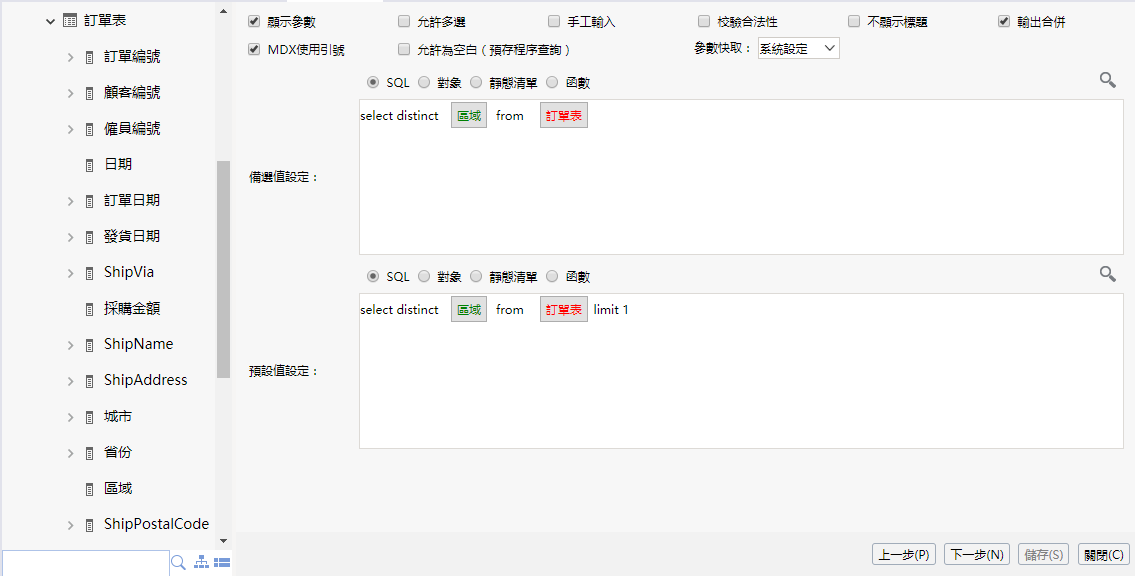The width and height of the screenshot is (1135, 576).
Task: Uncheck the 顯示參數 checkbox
Action: [x=254, y=21]
